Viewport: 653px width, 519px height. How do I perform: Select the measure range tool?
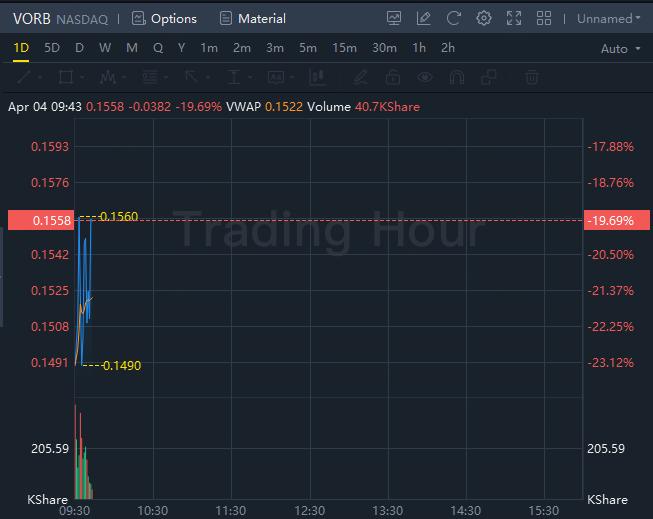(x=234, y=77)
